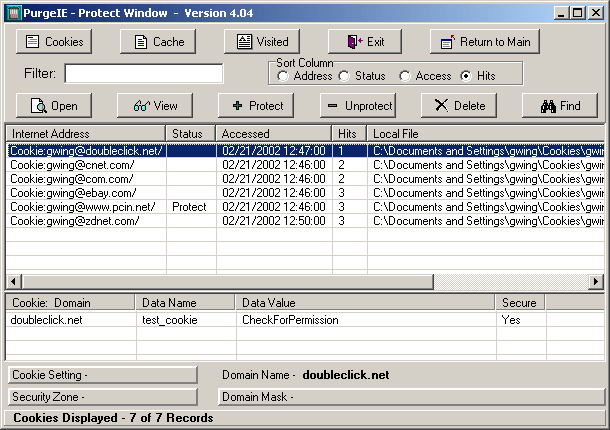This screenshot has width=610, height=430.
Task: Select Hits sort radio button
Action: [466, 76]
